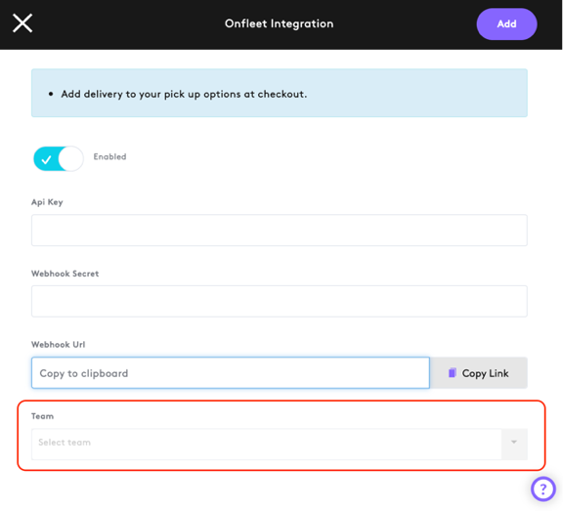565x513 pixels.
Task: Focus the Webhook Secret input field
Action: pos(279,301)
